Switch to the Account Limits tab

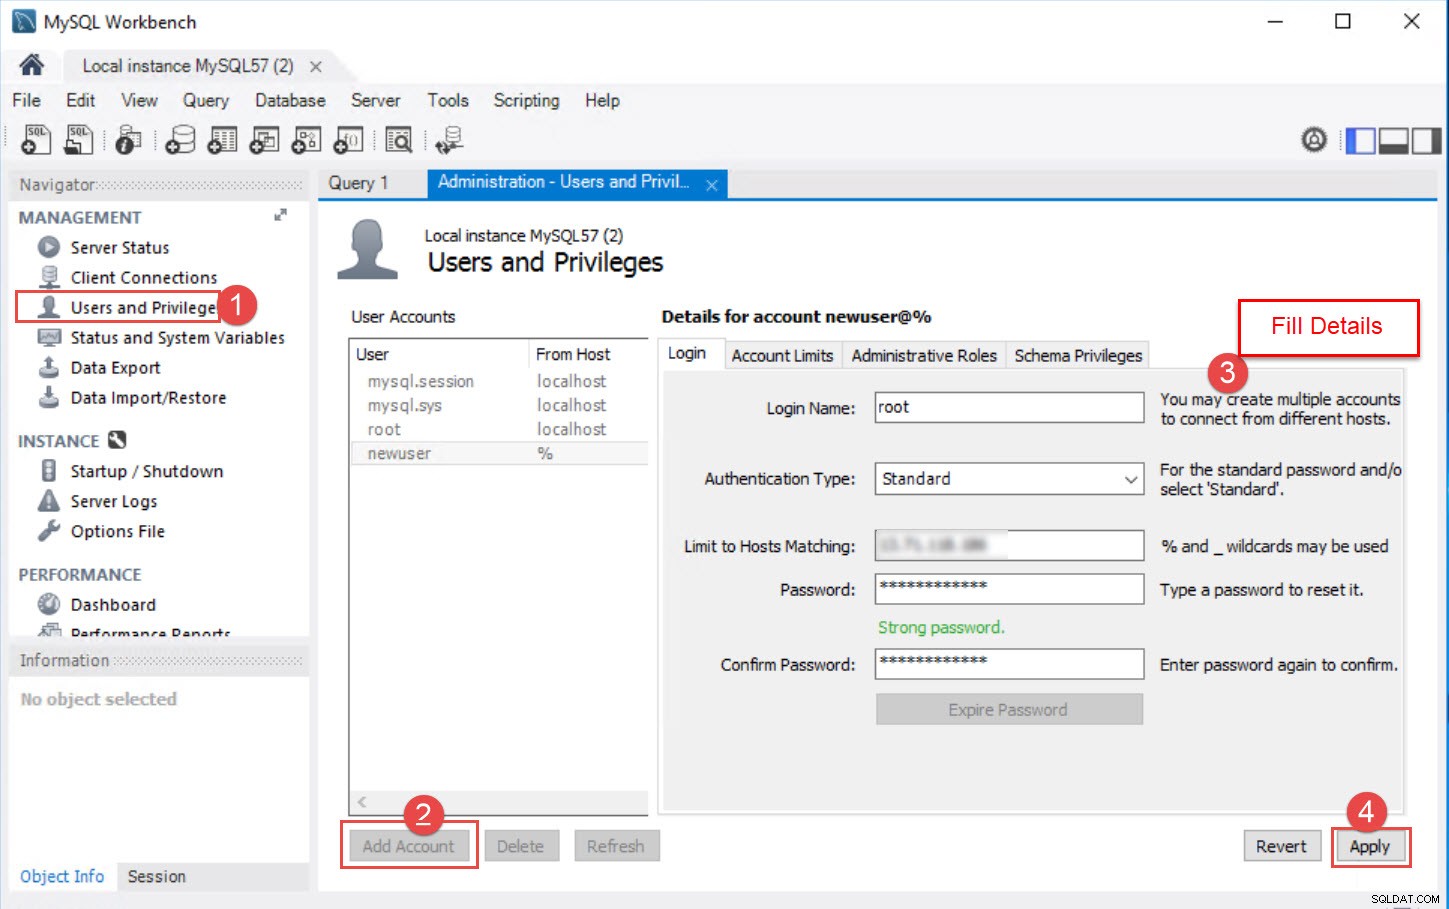782,355
